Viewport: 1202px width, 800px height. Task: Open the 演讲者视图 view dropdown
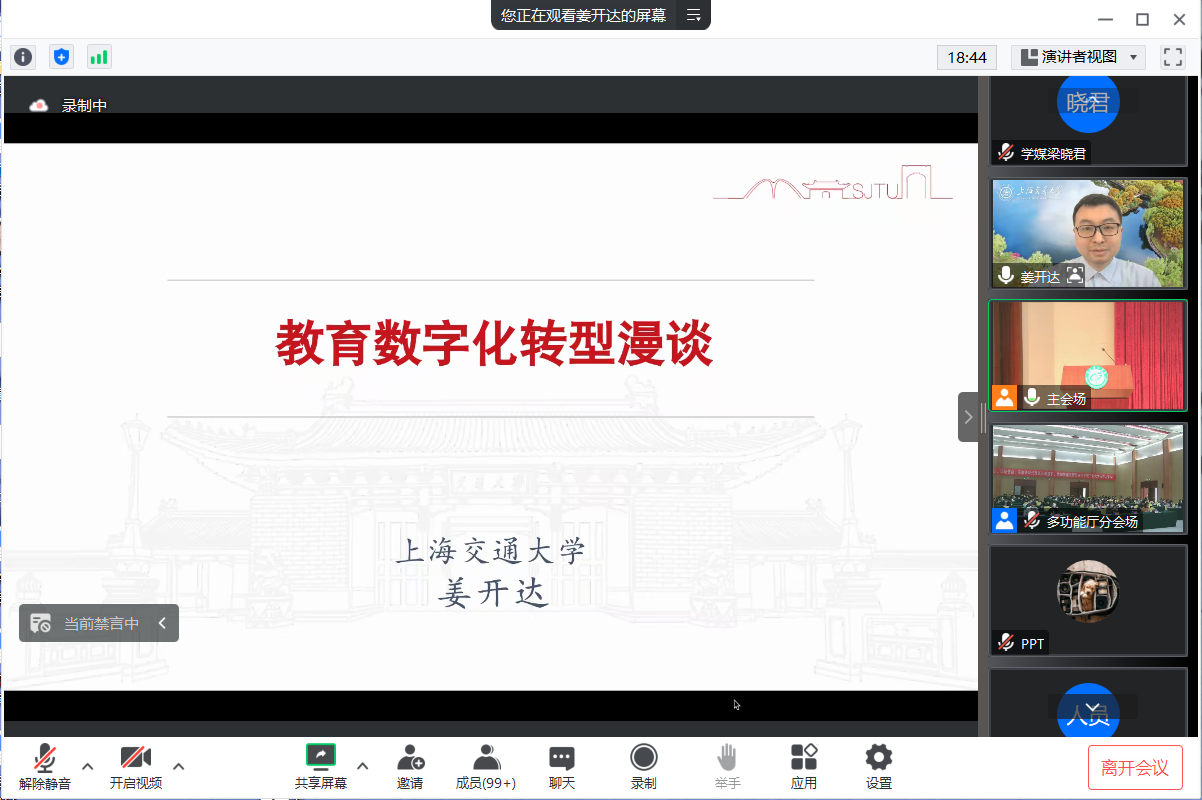pos(1078,57)
